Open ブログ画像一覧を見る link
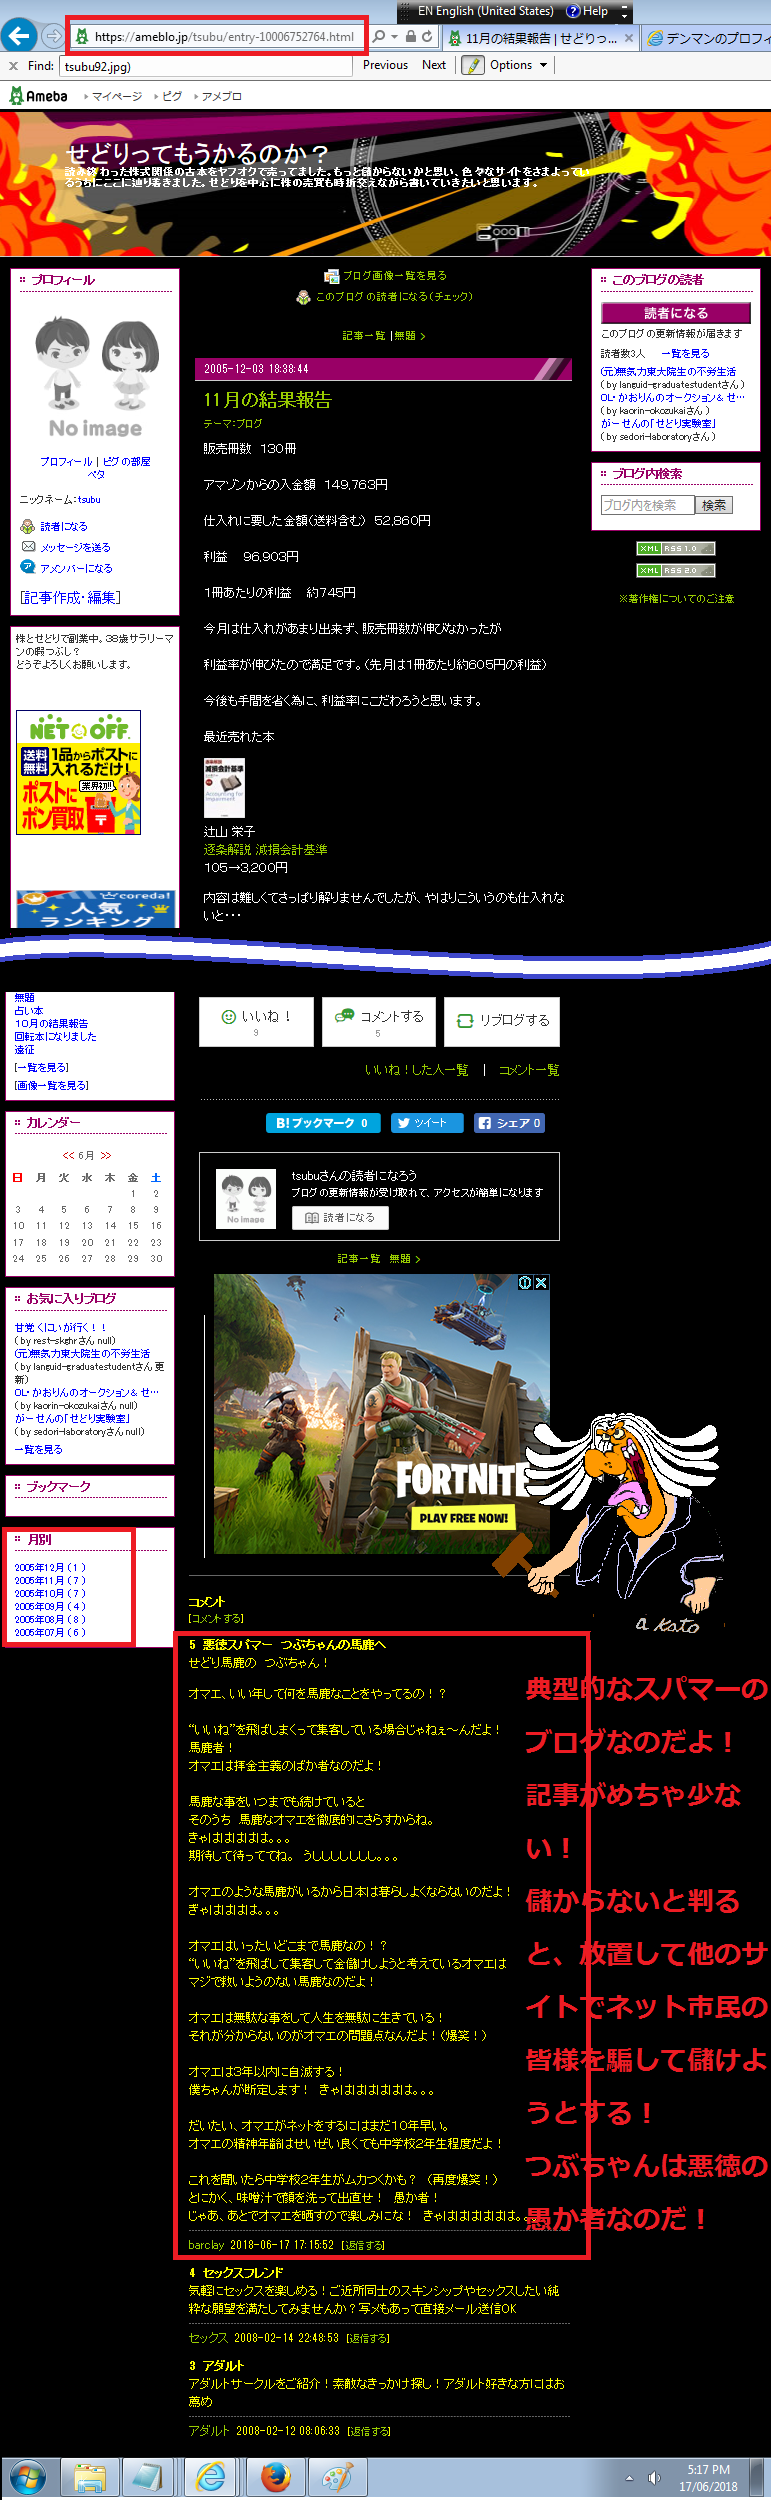This screenshot has width=771, height=2500. click(394, 276)
